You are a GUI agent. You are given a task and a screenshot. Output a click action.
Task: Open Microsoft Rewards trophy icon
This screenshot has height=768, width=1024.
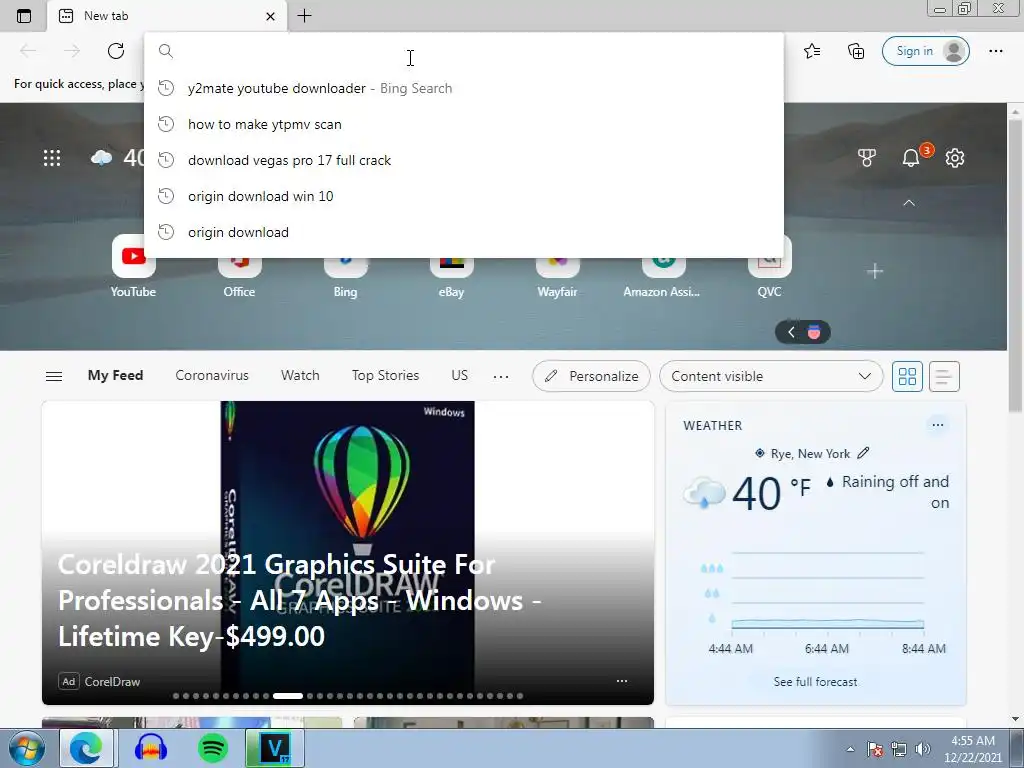pyautogui.click(x=867, y=157)
